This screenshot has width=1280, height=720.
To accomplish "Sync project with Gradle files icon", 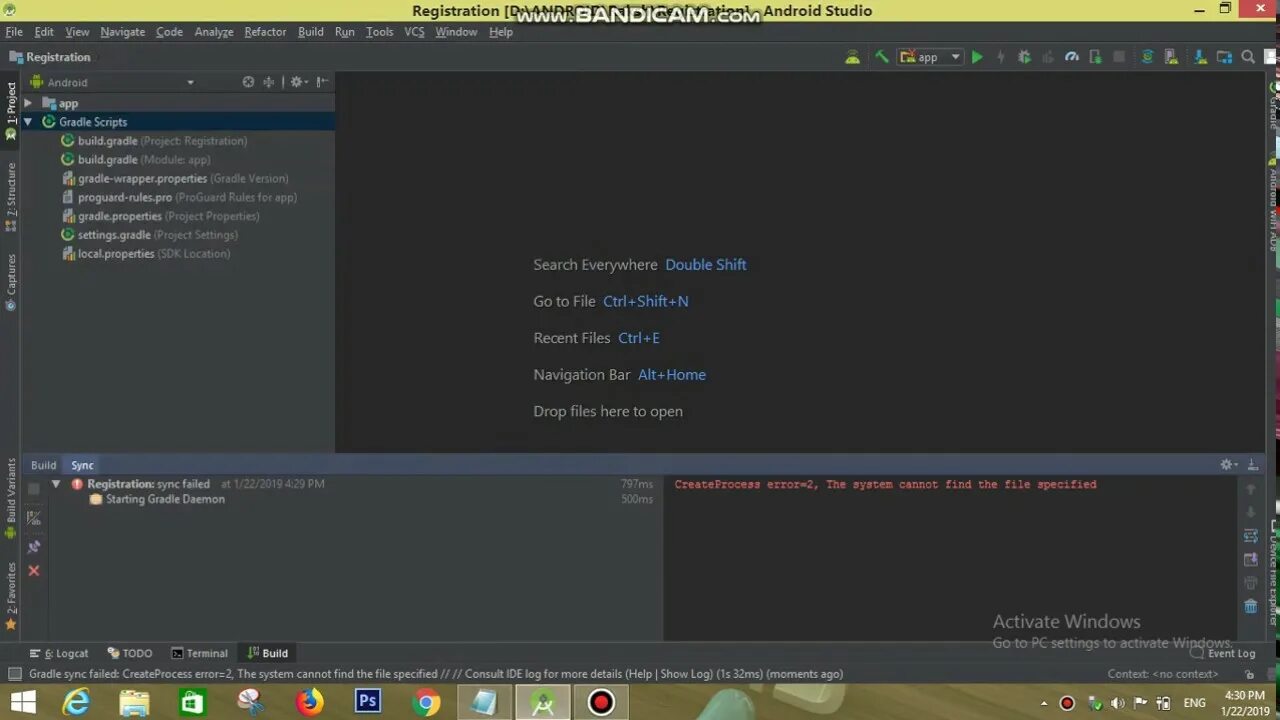I will point(1147,57).
